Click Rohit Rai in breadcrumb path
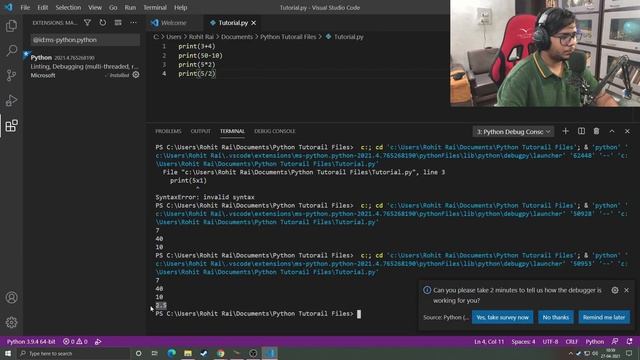 (201, 37)
